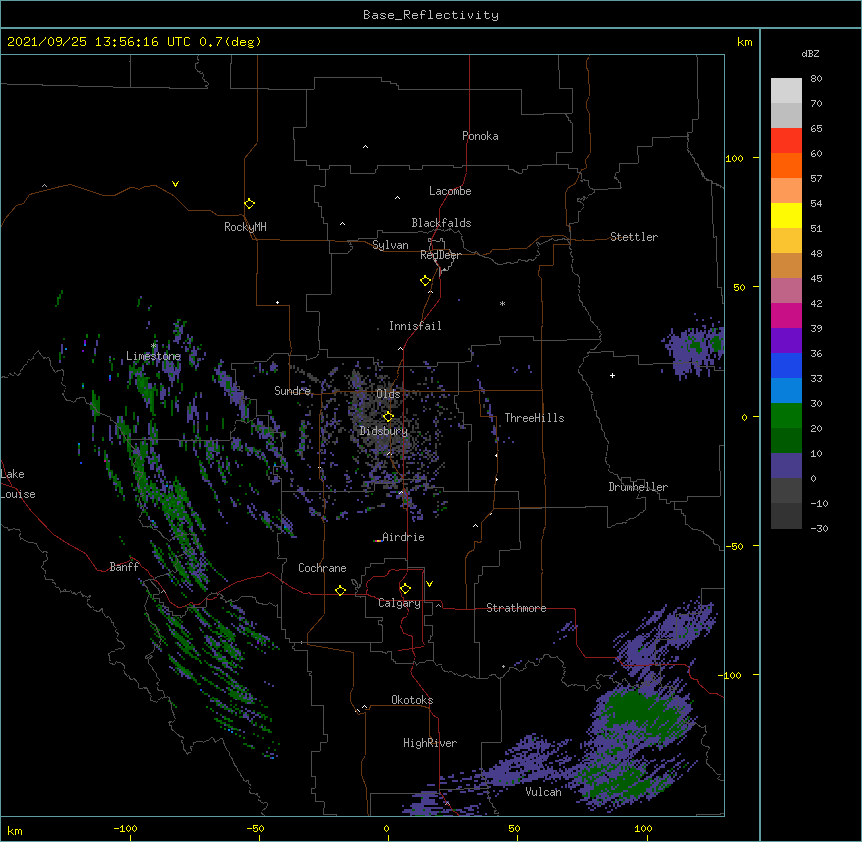Select the Lacombe city label
862x842 pixels.
(450, 191)
